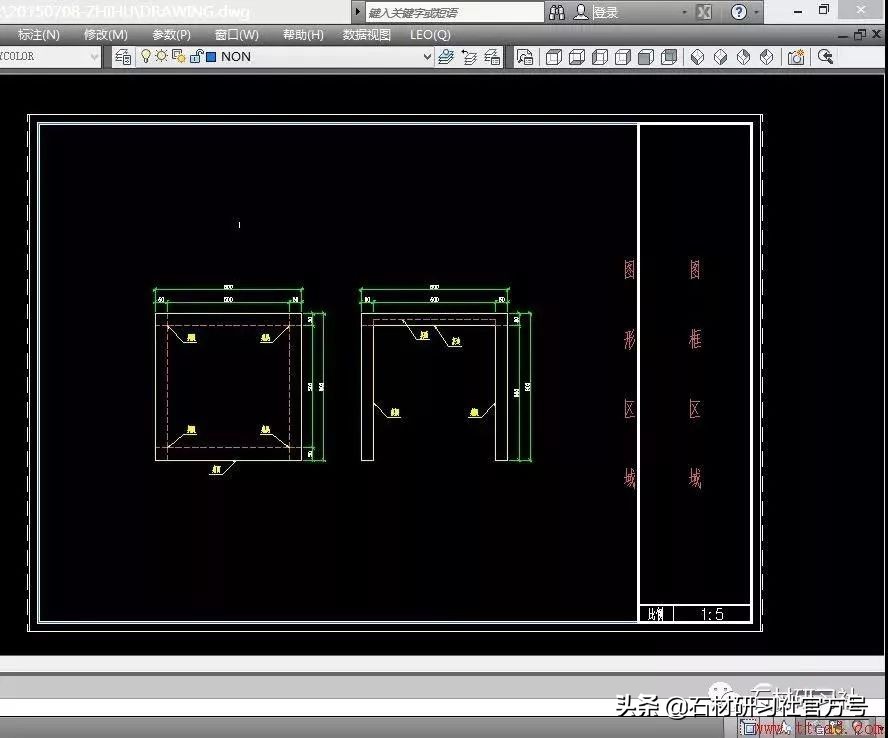Toggle freeze in current viewport icon
This screenshot has width=888, height=738.
[x=179, y=56]
